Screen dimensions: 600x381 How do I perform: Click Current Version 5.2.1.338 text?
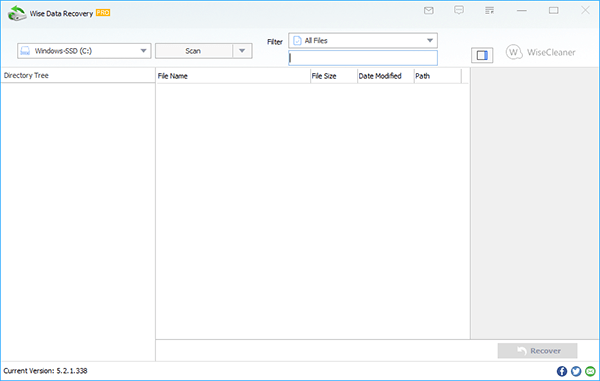(45, 371)
